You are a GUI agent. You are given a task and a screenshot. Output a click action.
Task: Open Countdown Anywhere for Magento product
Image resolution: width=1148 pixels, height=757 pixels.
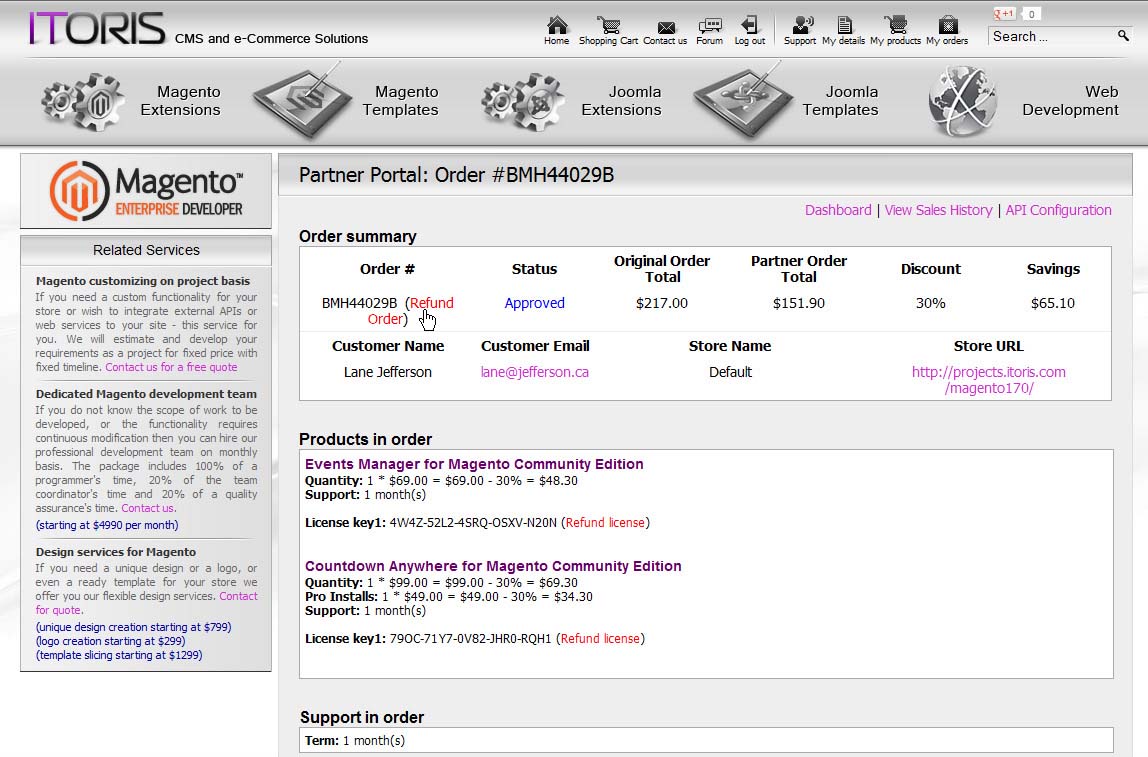pos(493,566)
